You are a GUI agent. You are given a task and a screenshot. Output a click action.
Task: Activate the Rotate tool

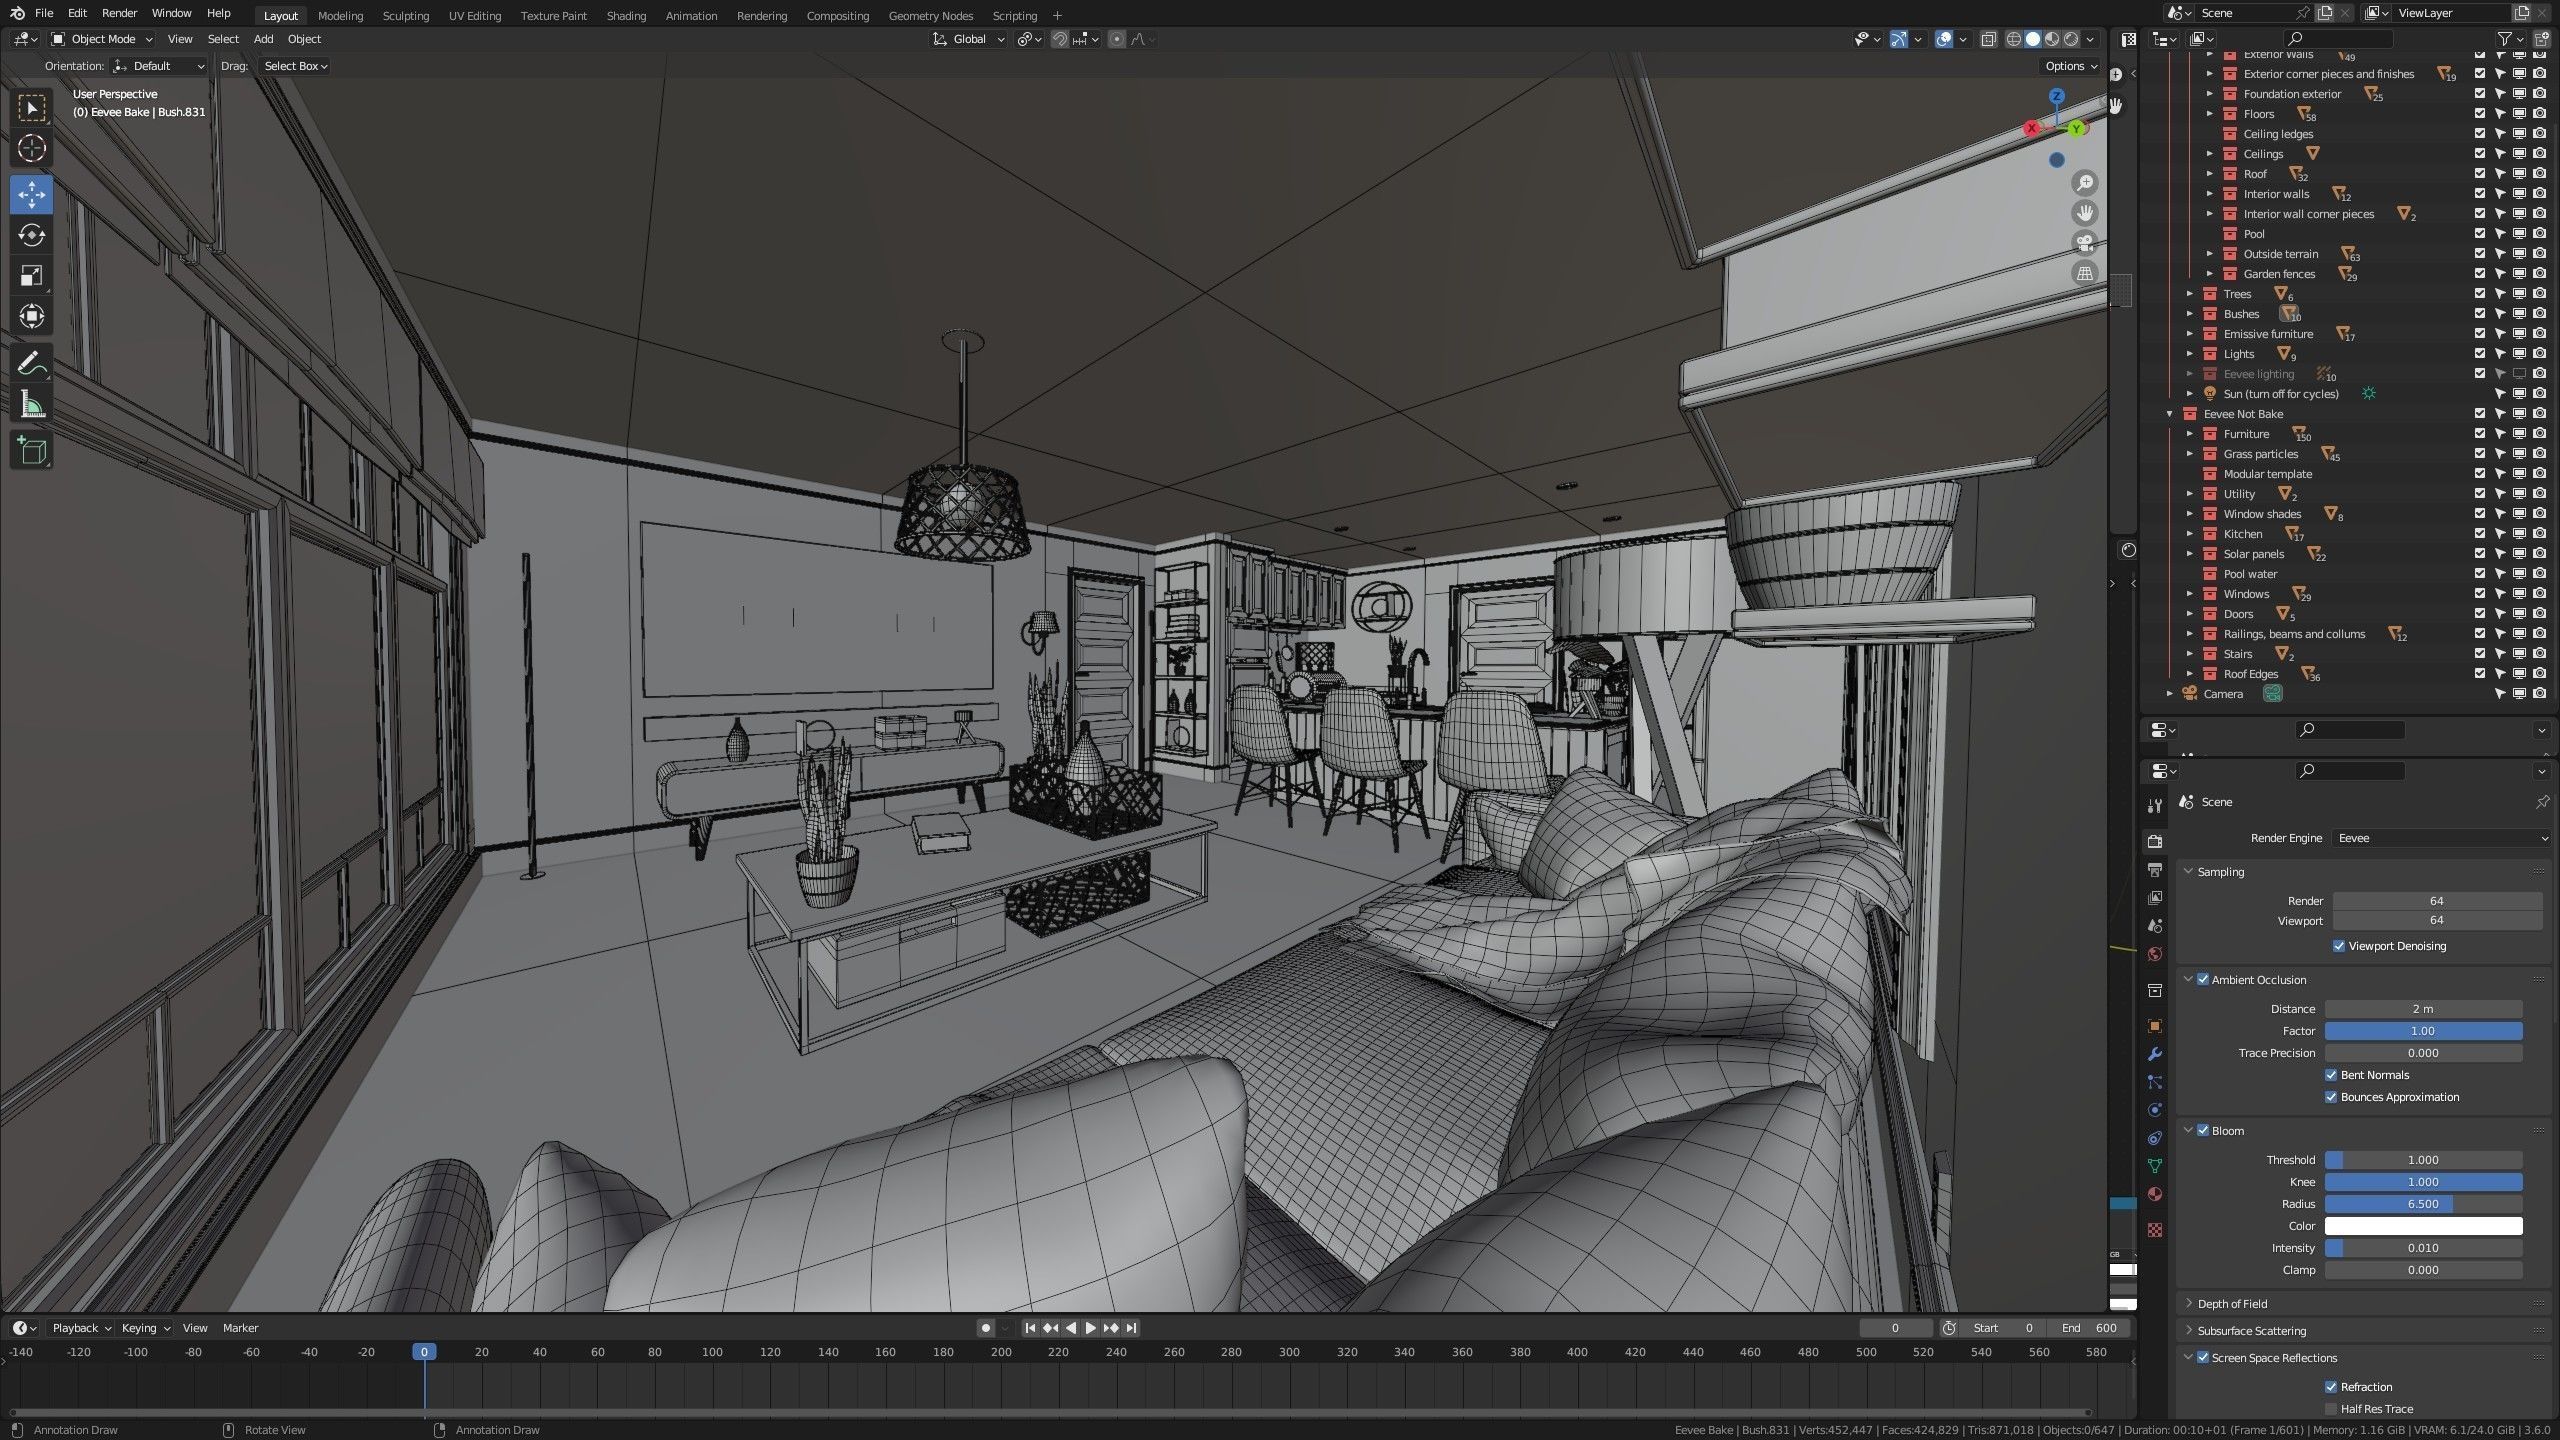(x=31, y=235)
